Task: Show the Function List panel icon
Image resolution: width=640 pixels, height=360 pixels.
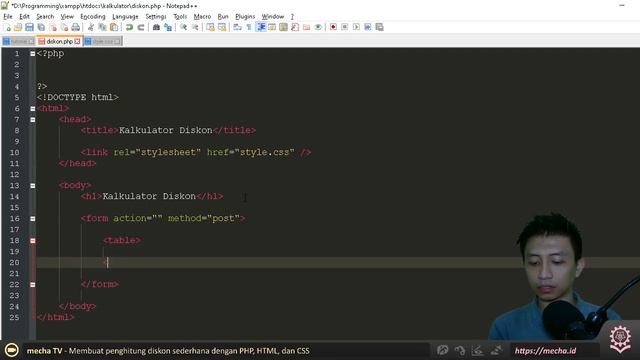Action: coord(295,27)
